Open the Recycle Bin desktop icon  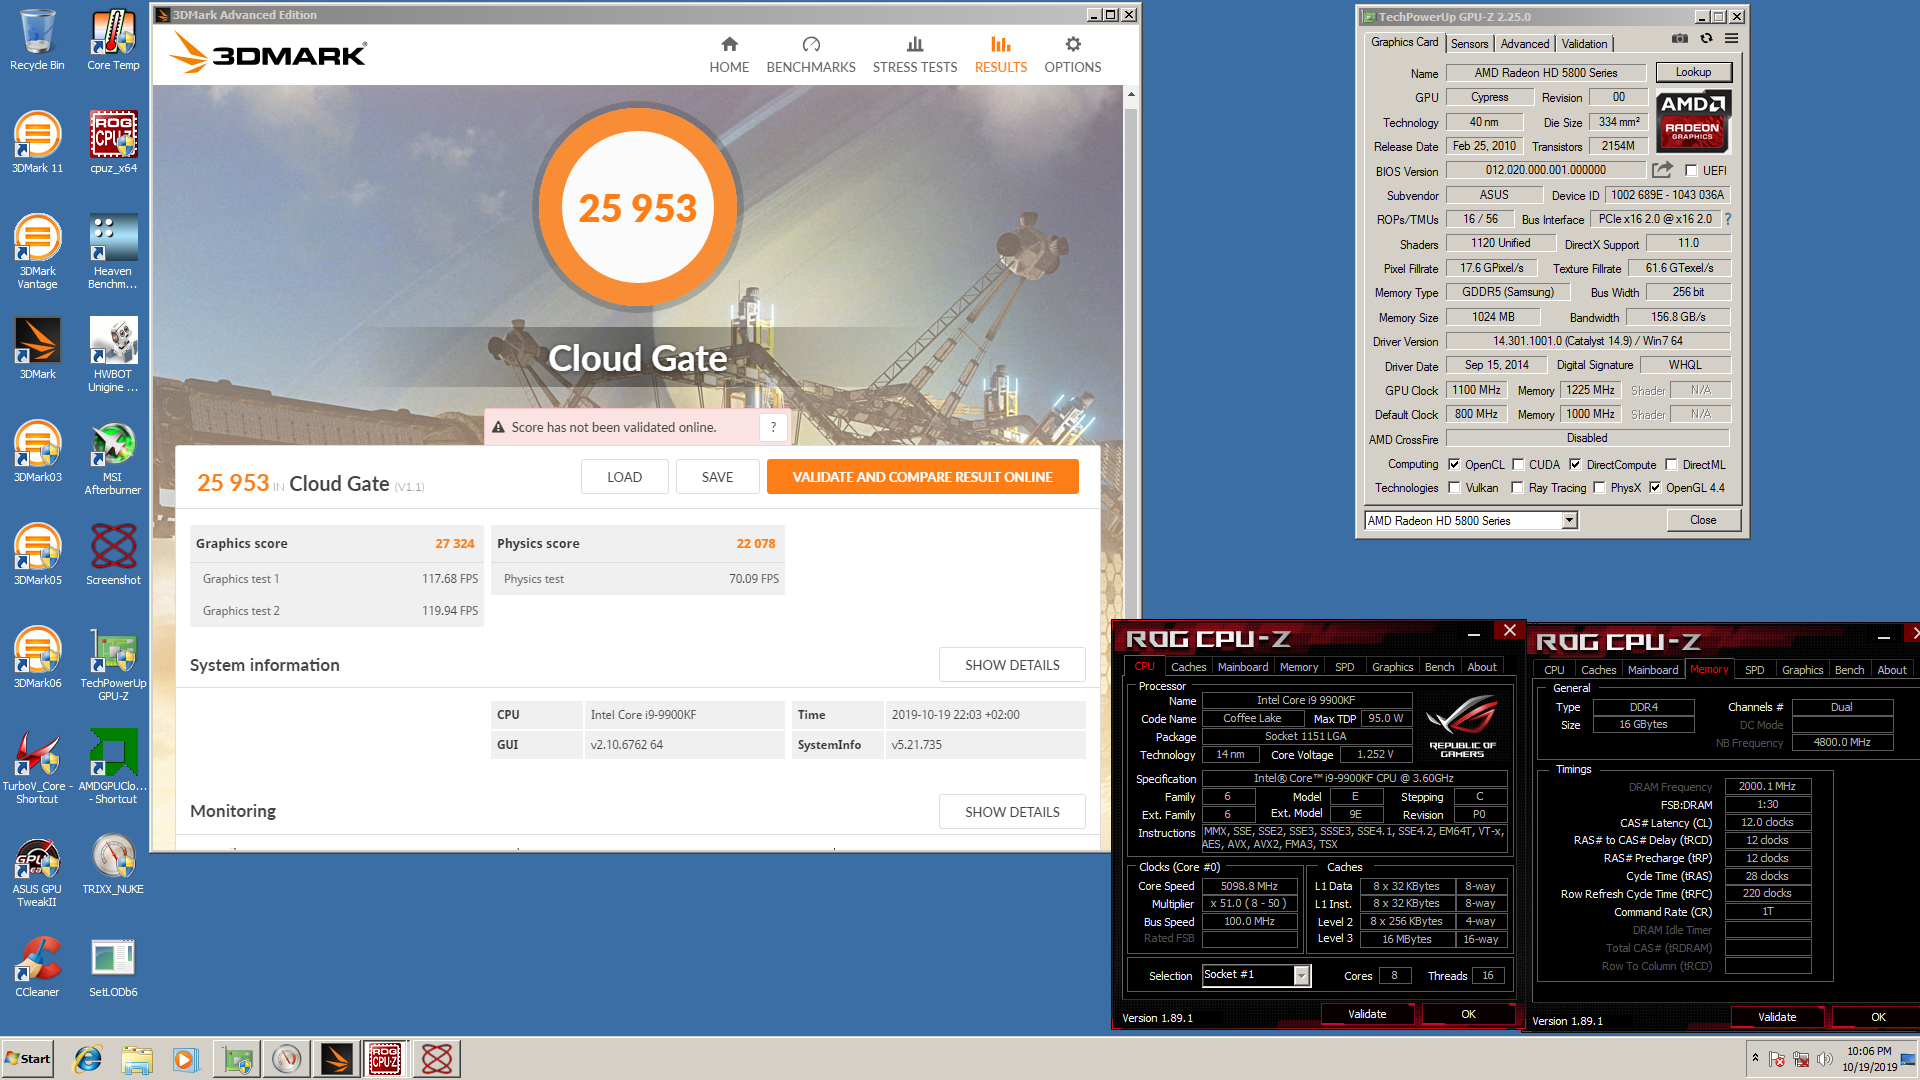pos(37,40)
